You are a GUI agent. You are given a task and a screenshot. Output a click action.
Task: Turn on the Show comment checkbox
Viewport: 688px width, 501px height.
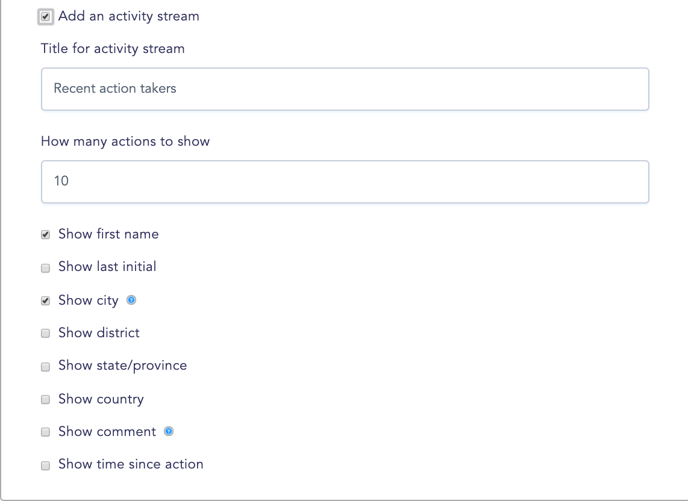click(x=45, y=432)
